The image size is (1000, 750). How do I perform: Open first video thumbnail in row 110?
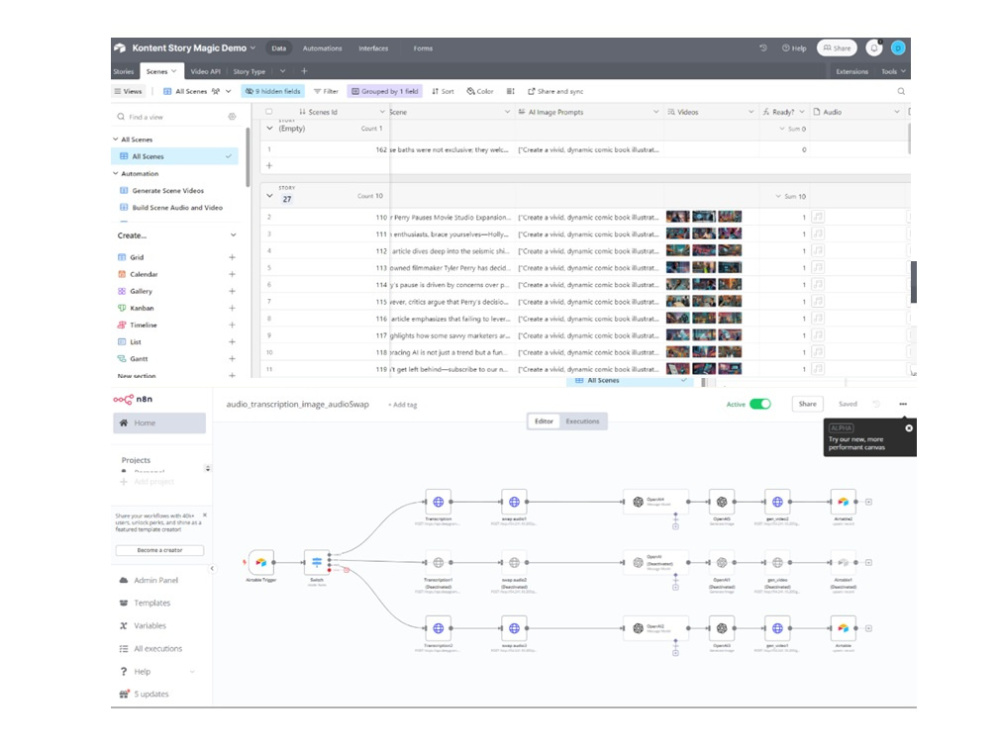coord(678,217)
